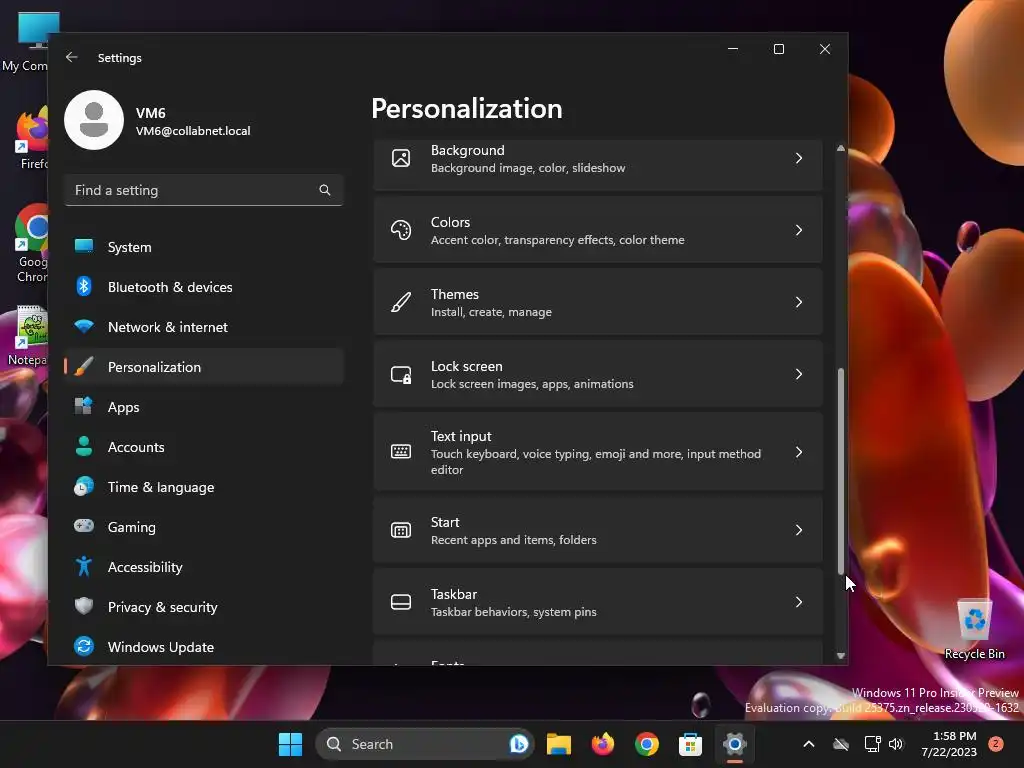Viewport: 1024px width, 768px height.
Task: Click the Bing icon in taskbar search
Action: (x=519, y=744)
